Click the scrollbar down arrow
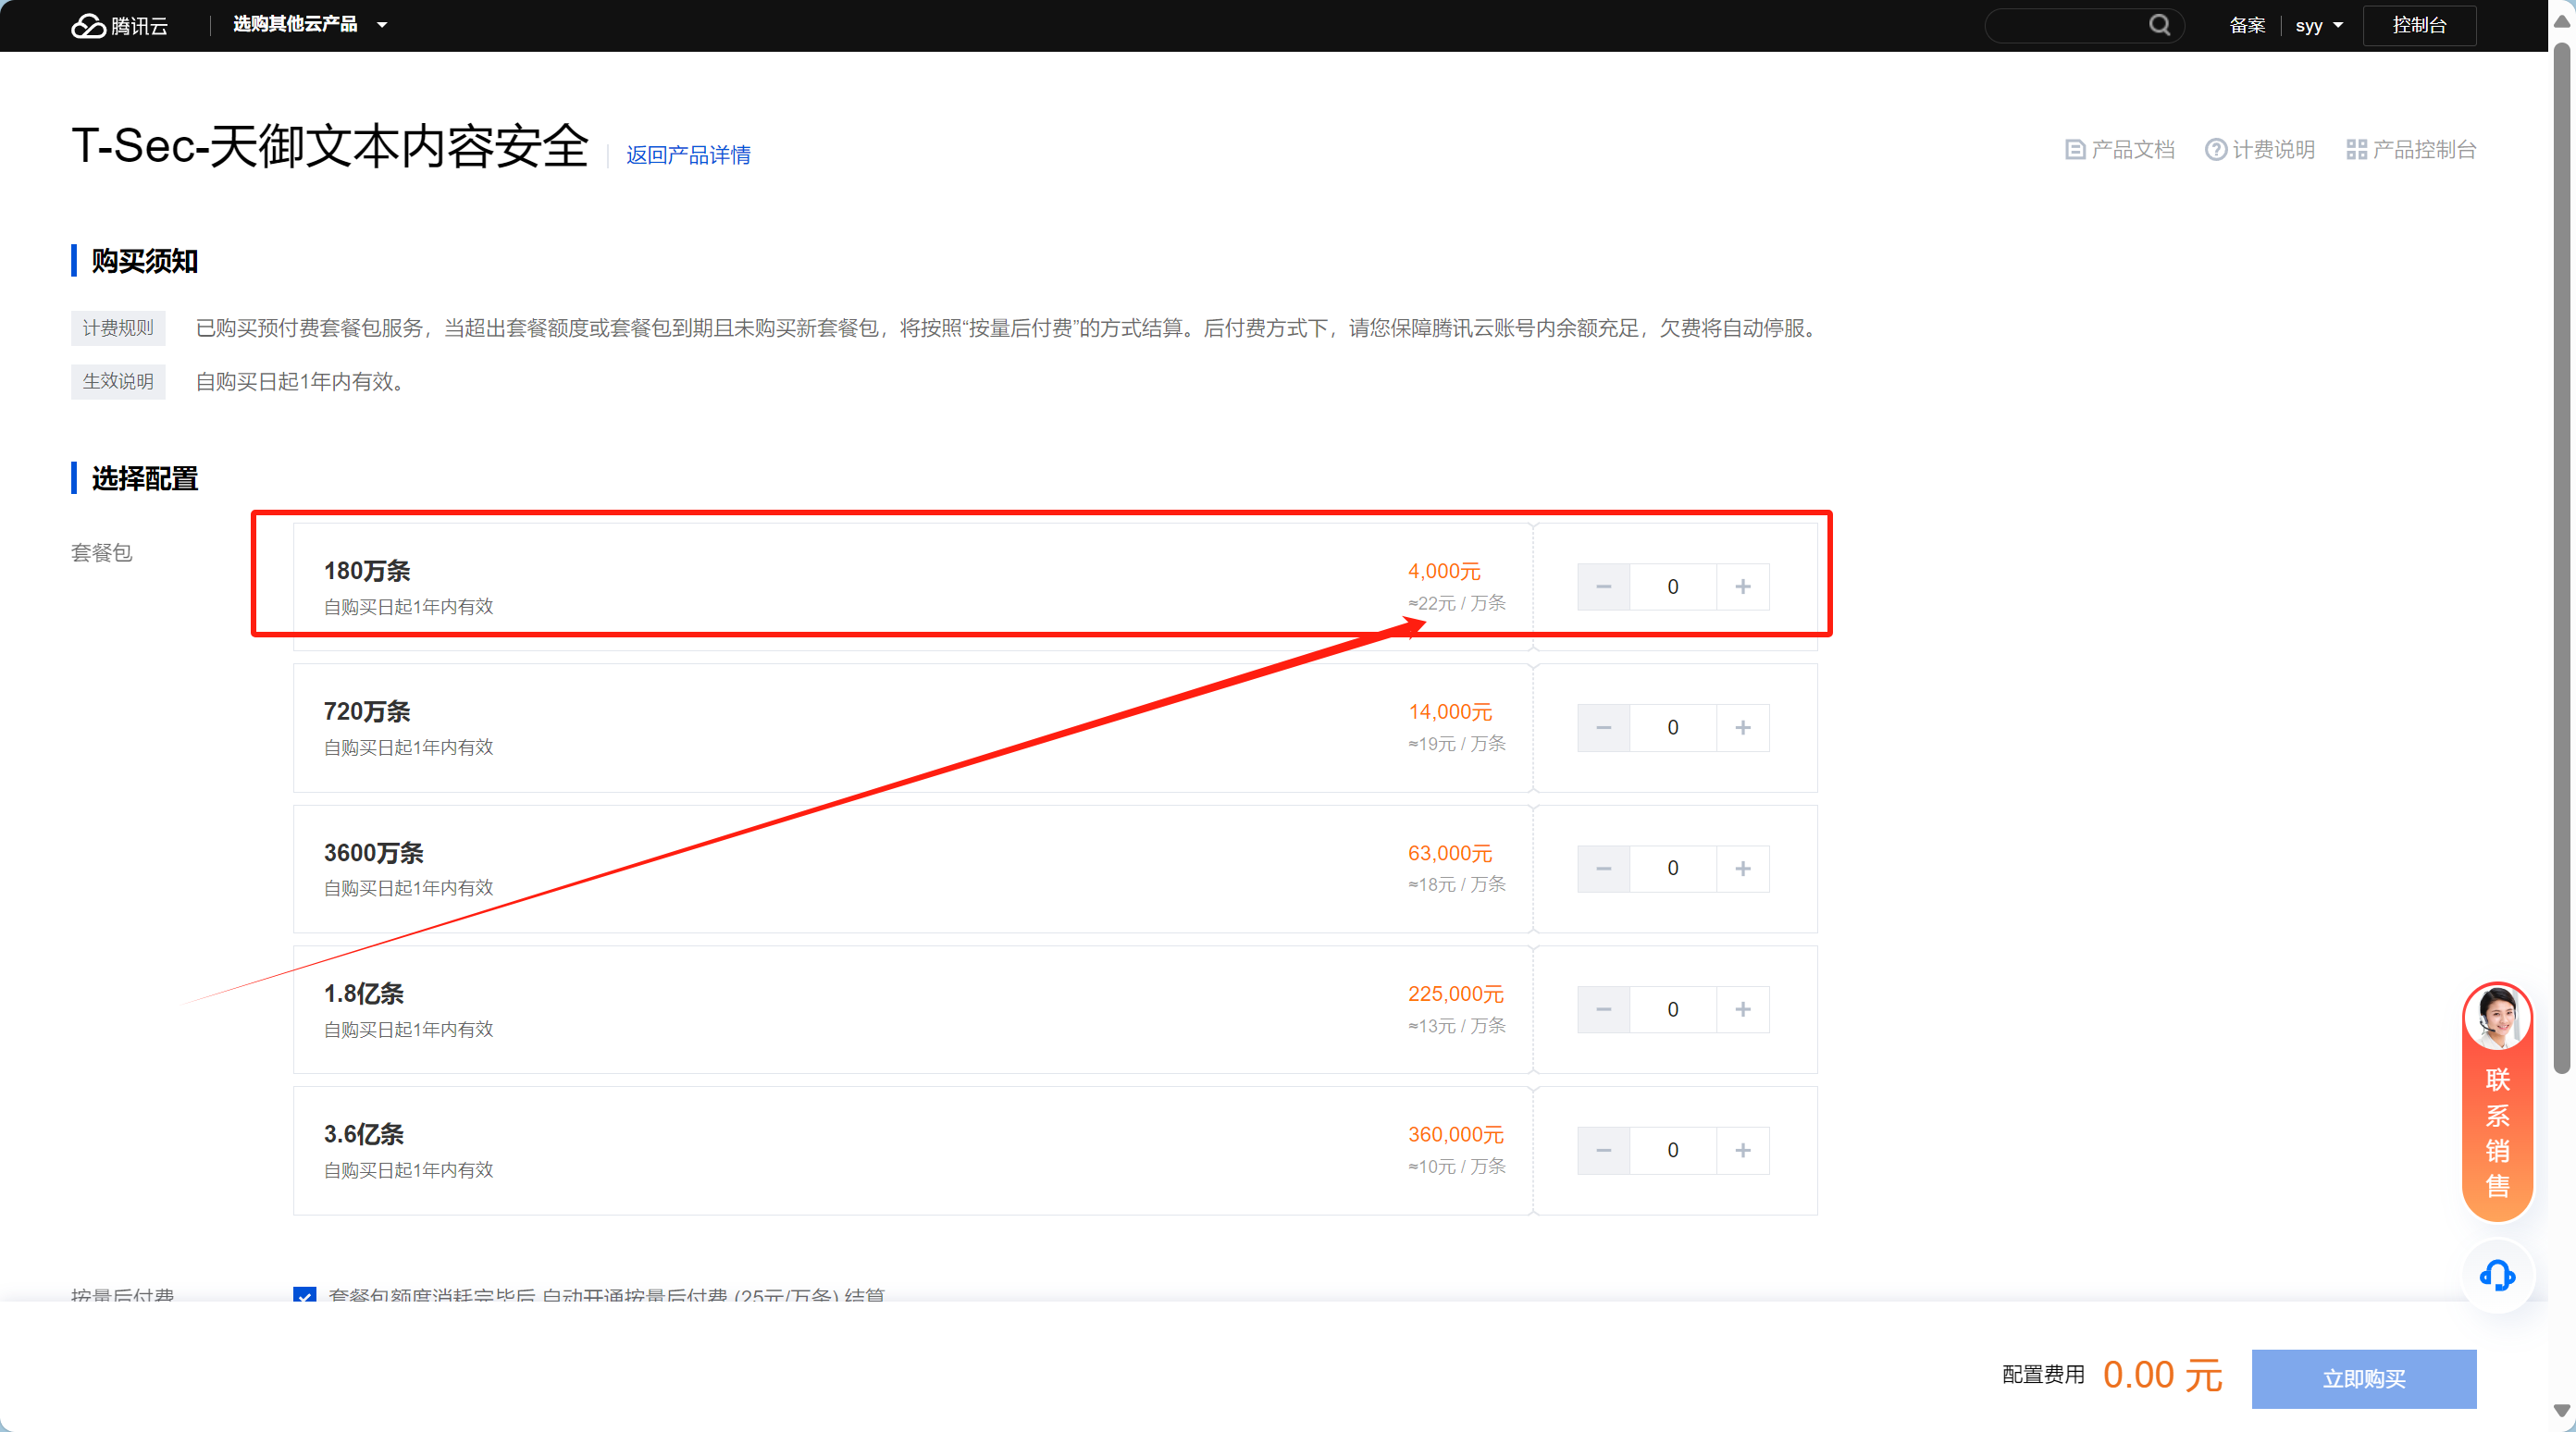 [2561, 1411]
